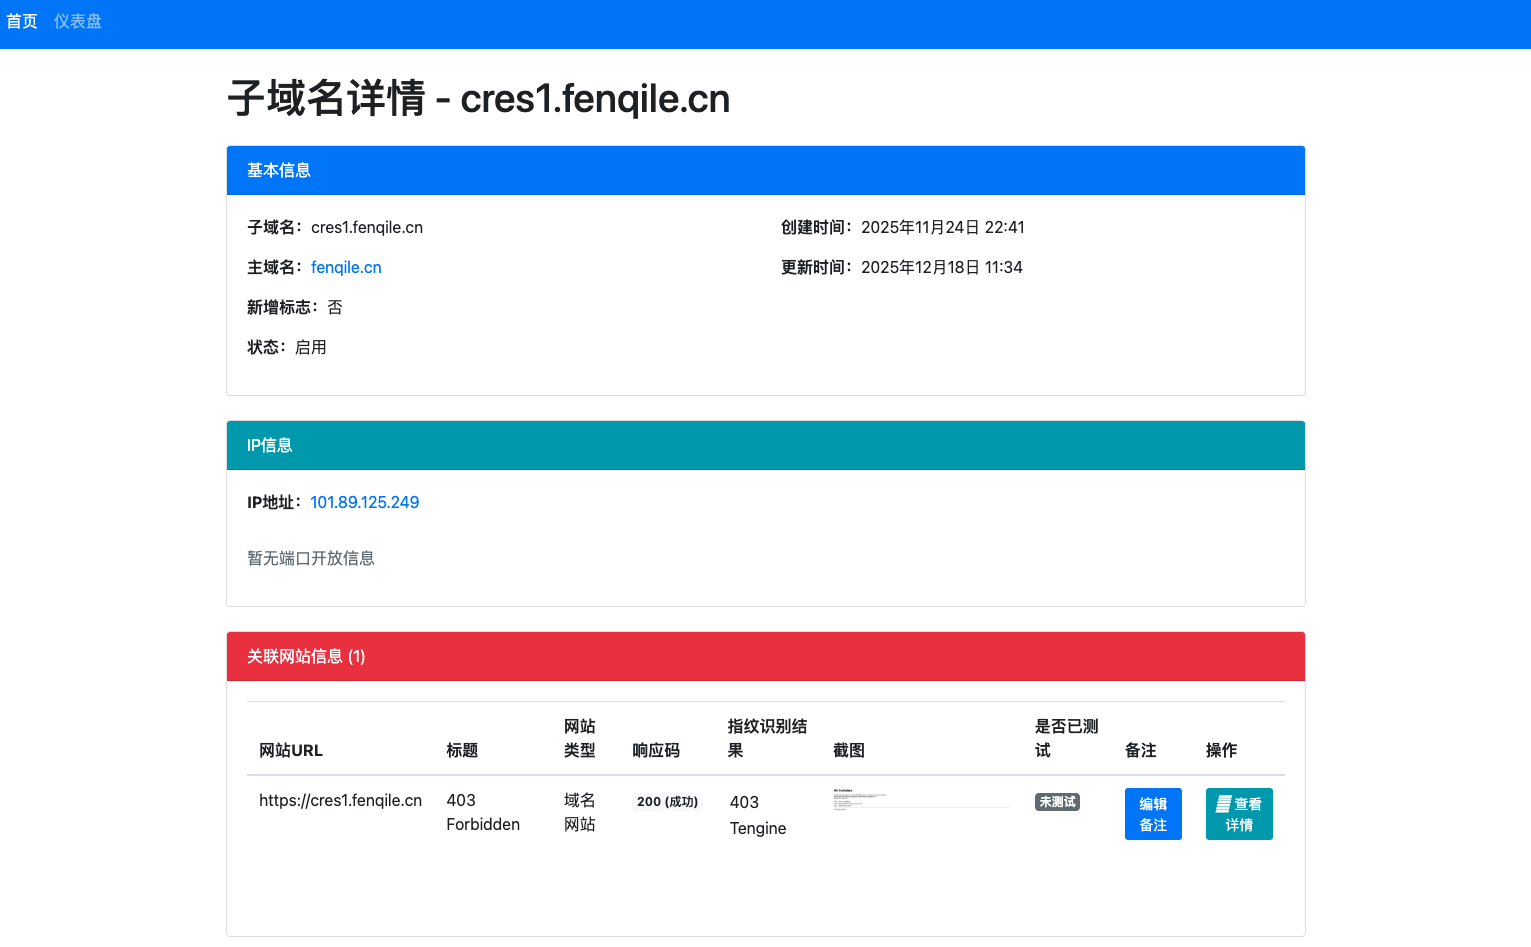Click the 200 (成功) response code badge
The width and height of the screenshot is (1531, 947).
click(667, 802)
